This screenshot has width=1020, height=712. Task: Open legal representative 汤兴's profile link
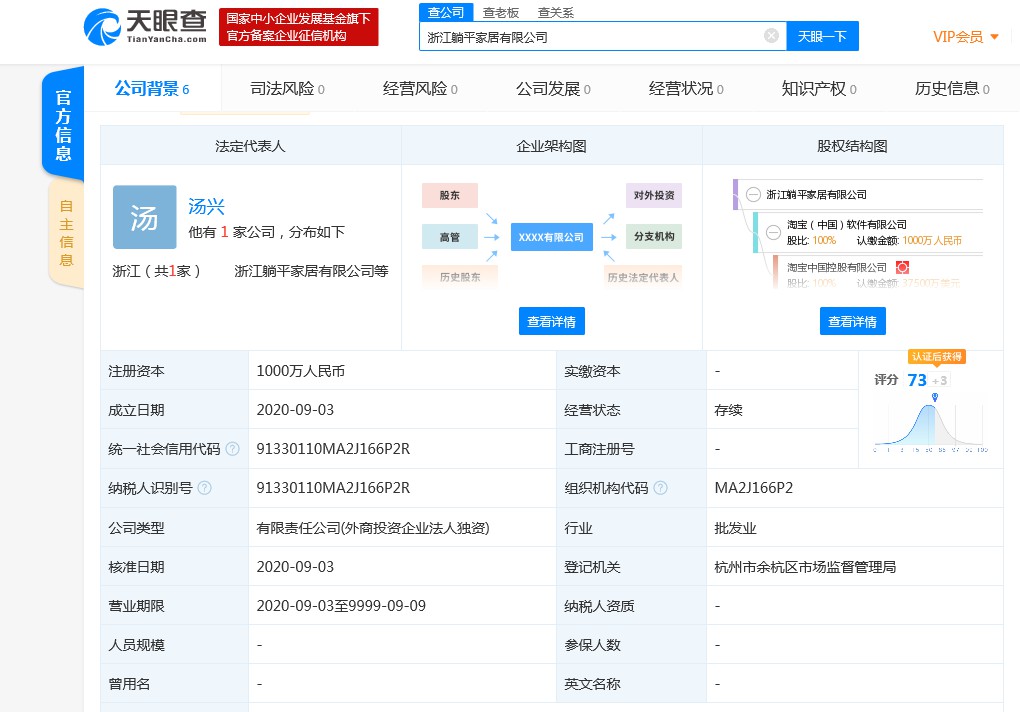click(206, 207)
